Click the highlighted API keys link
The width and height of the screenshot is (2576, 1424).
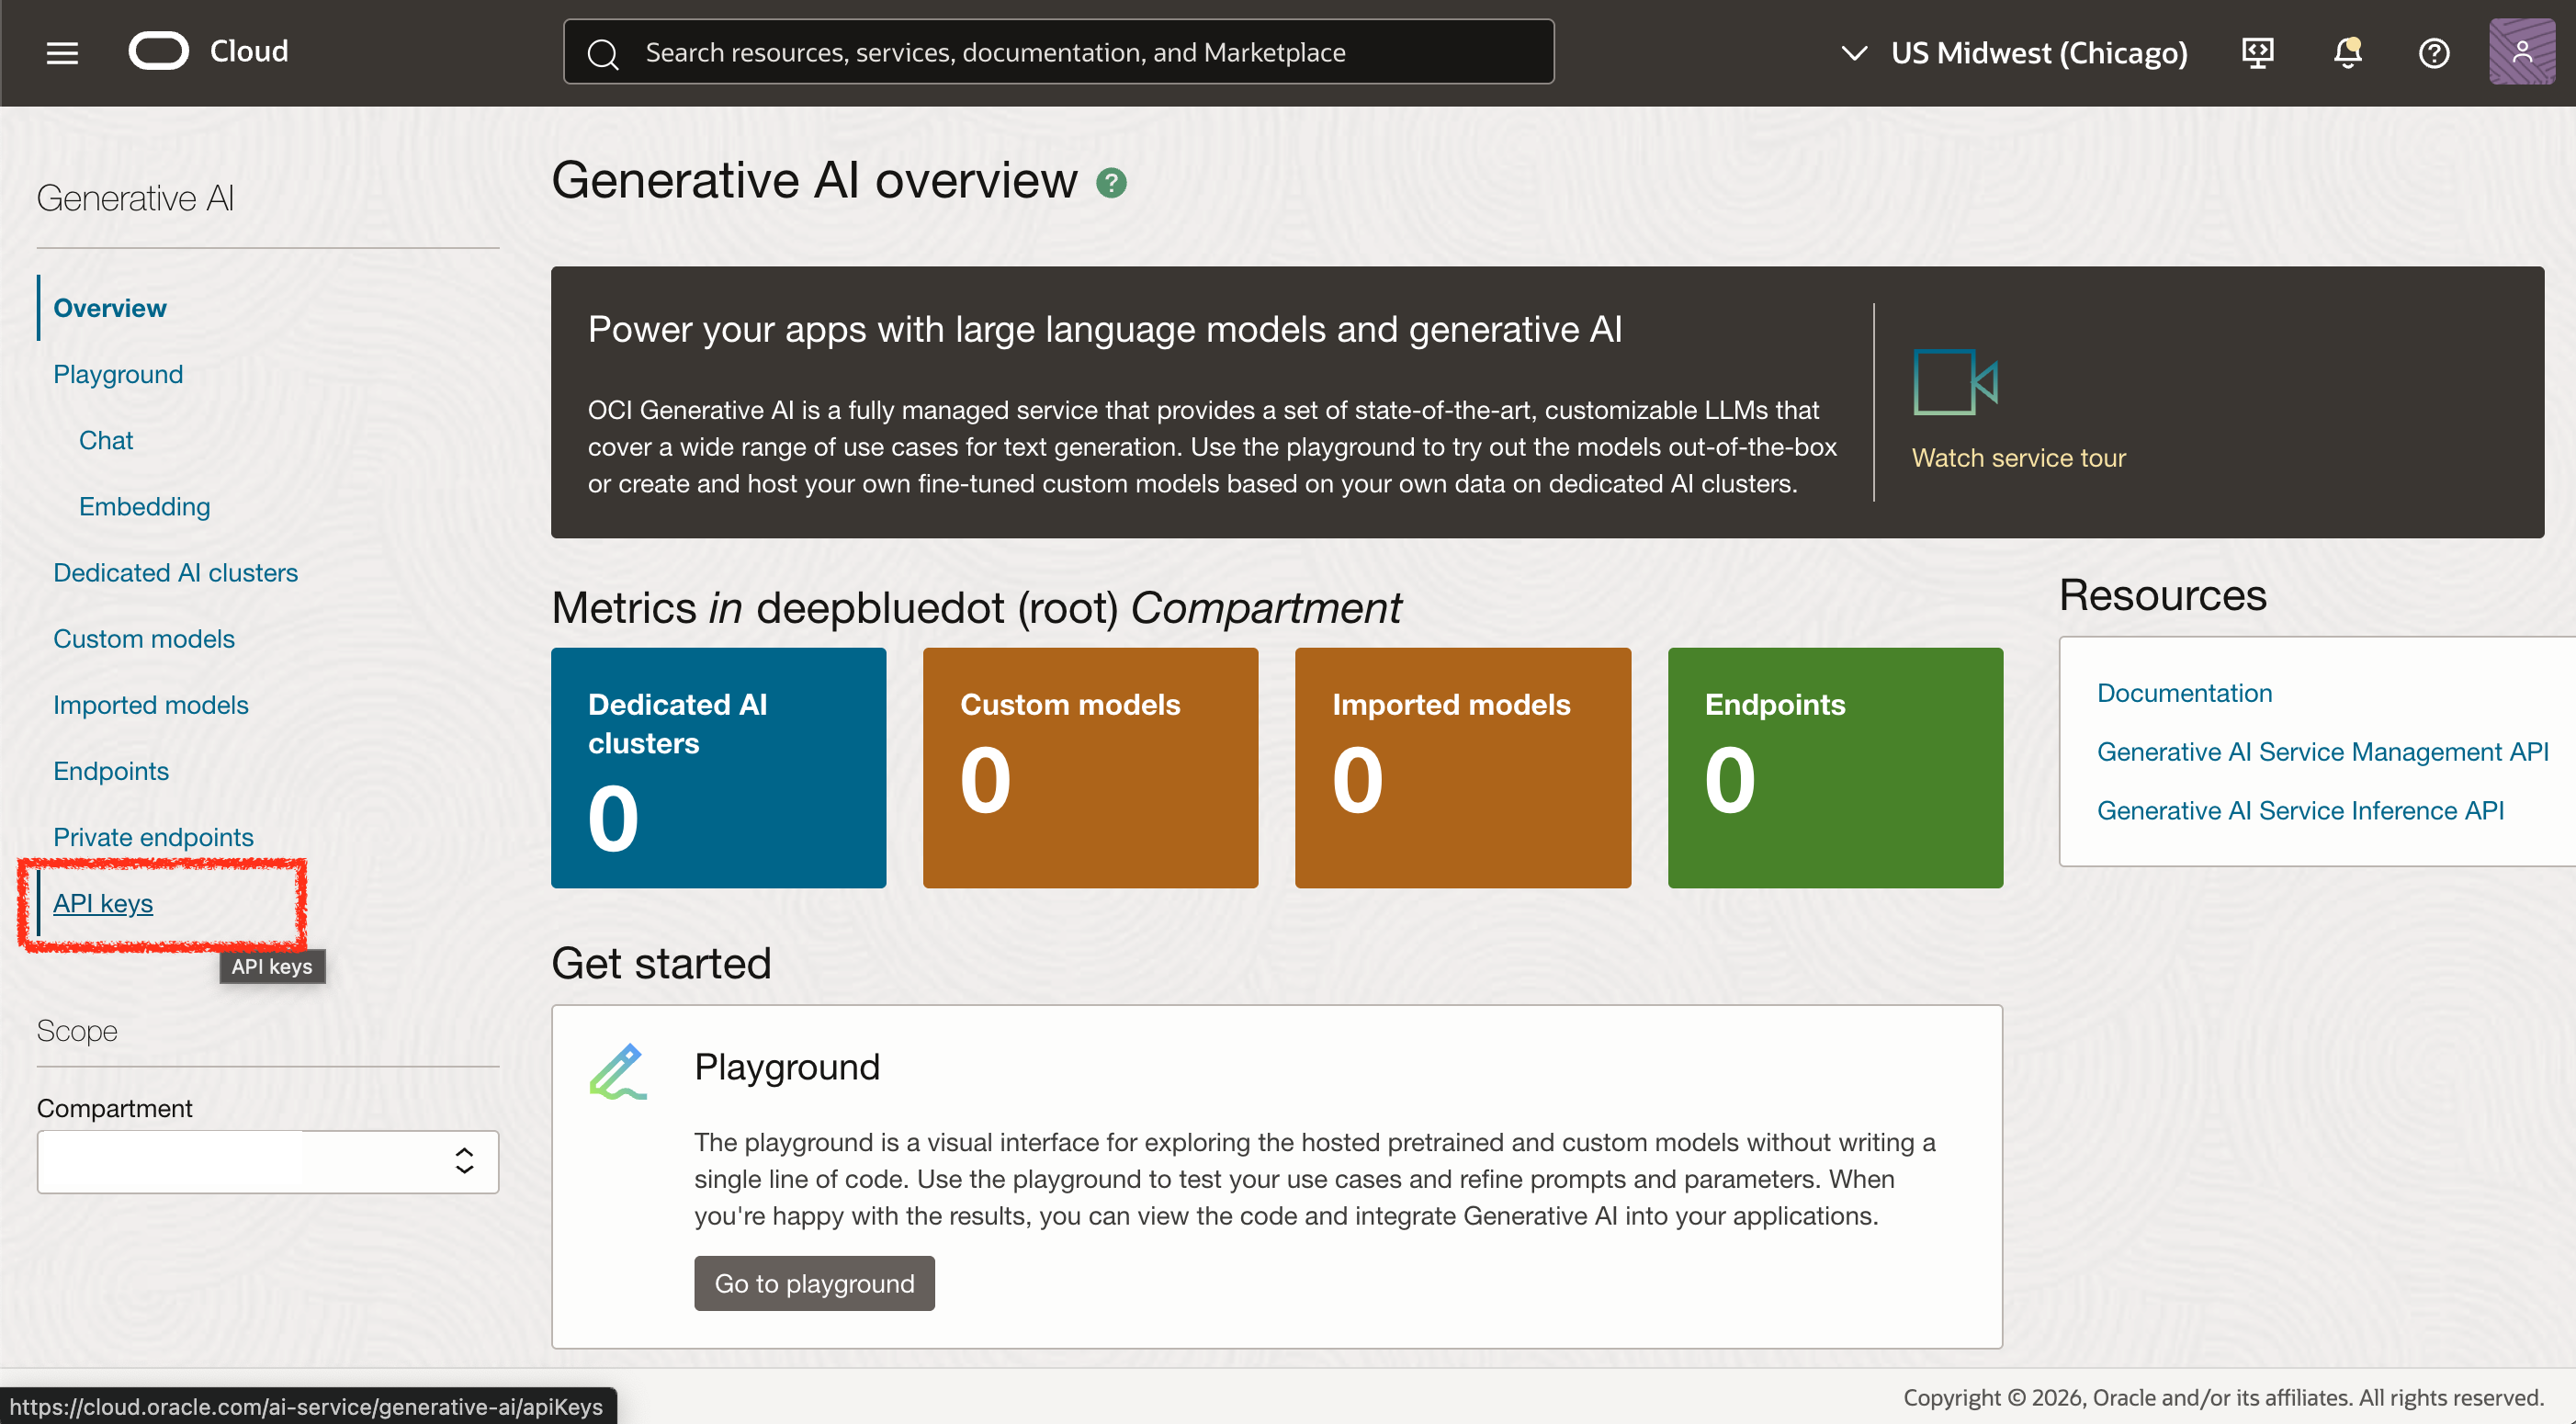[102, 903]
